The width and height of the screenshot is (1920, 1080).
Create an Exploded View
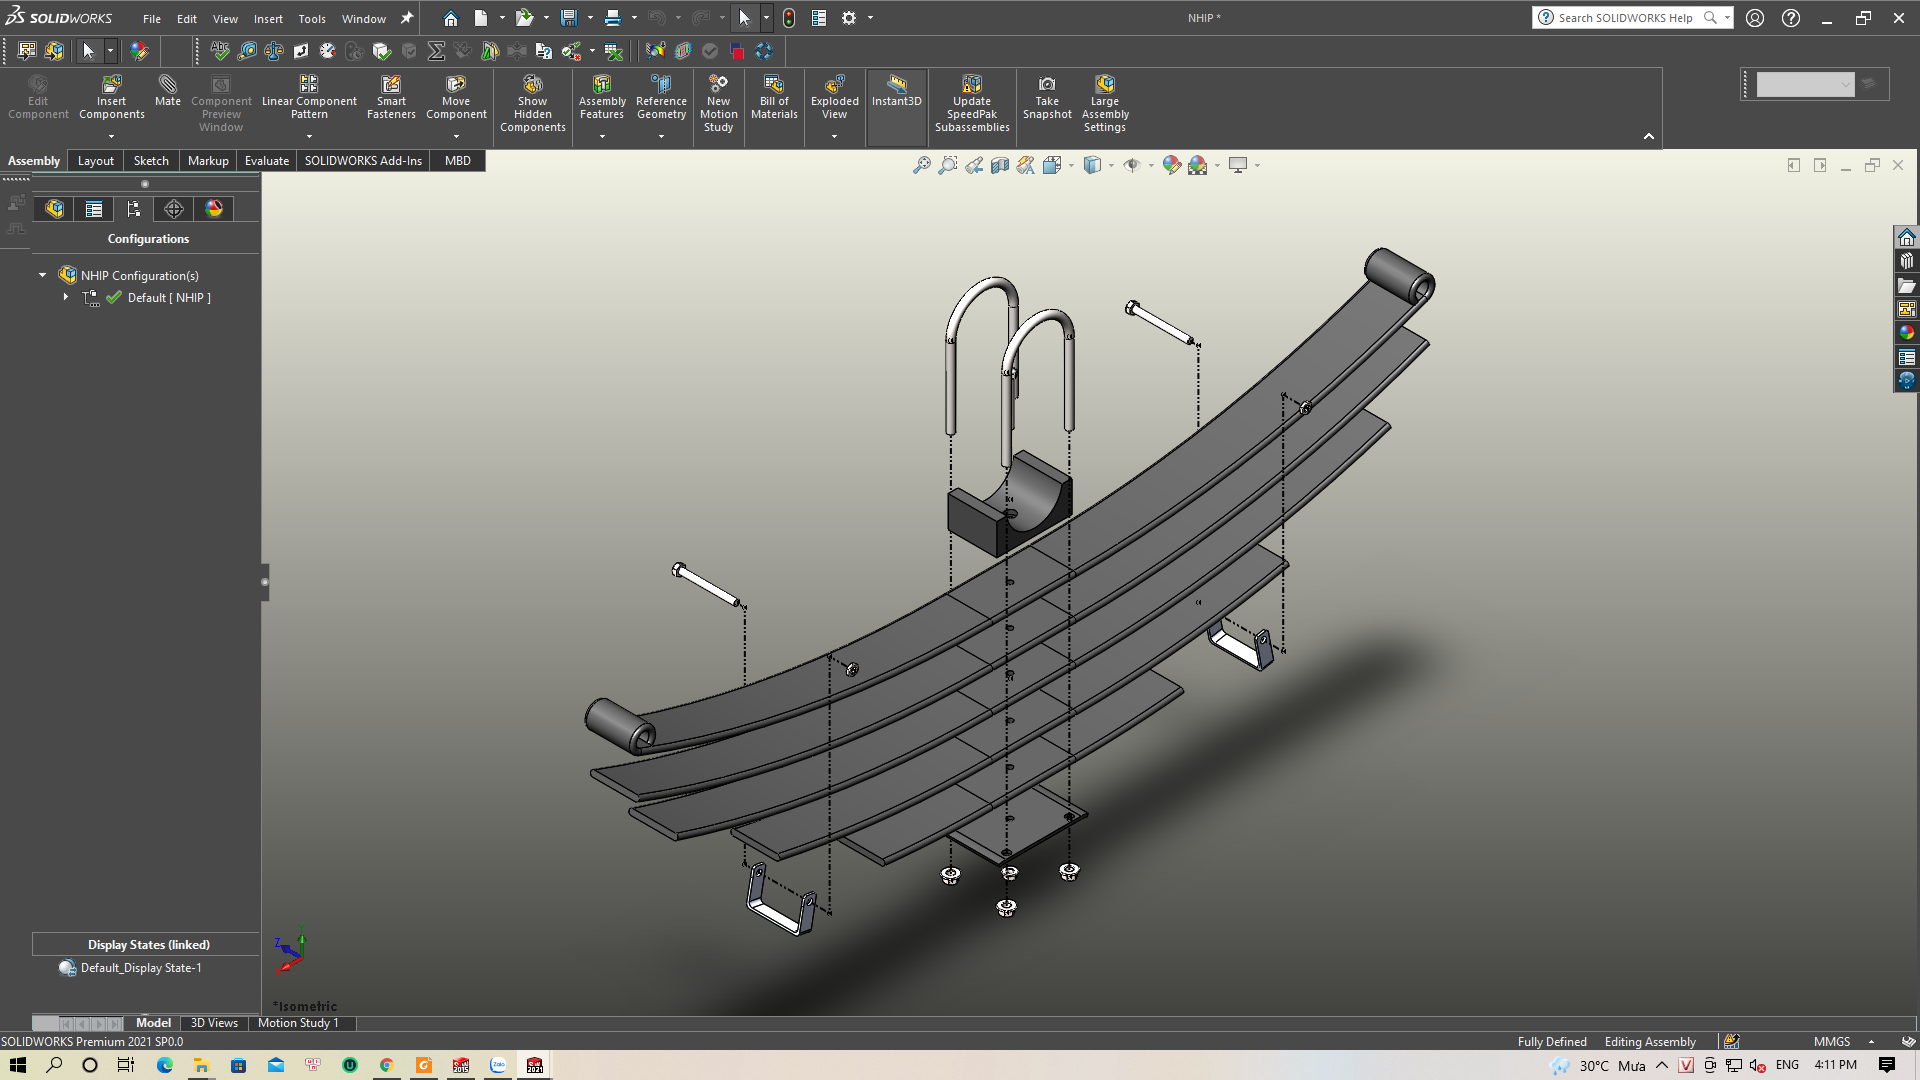pyautogui.click(x=834, y=98)
